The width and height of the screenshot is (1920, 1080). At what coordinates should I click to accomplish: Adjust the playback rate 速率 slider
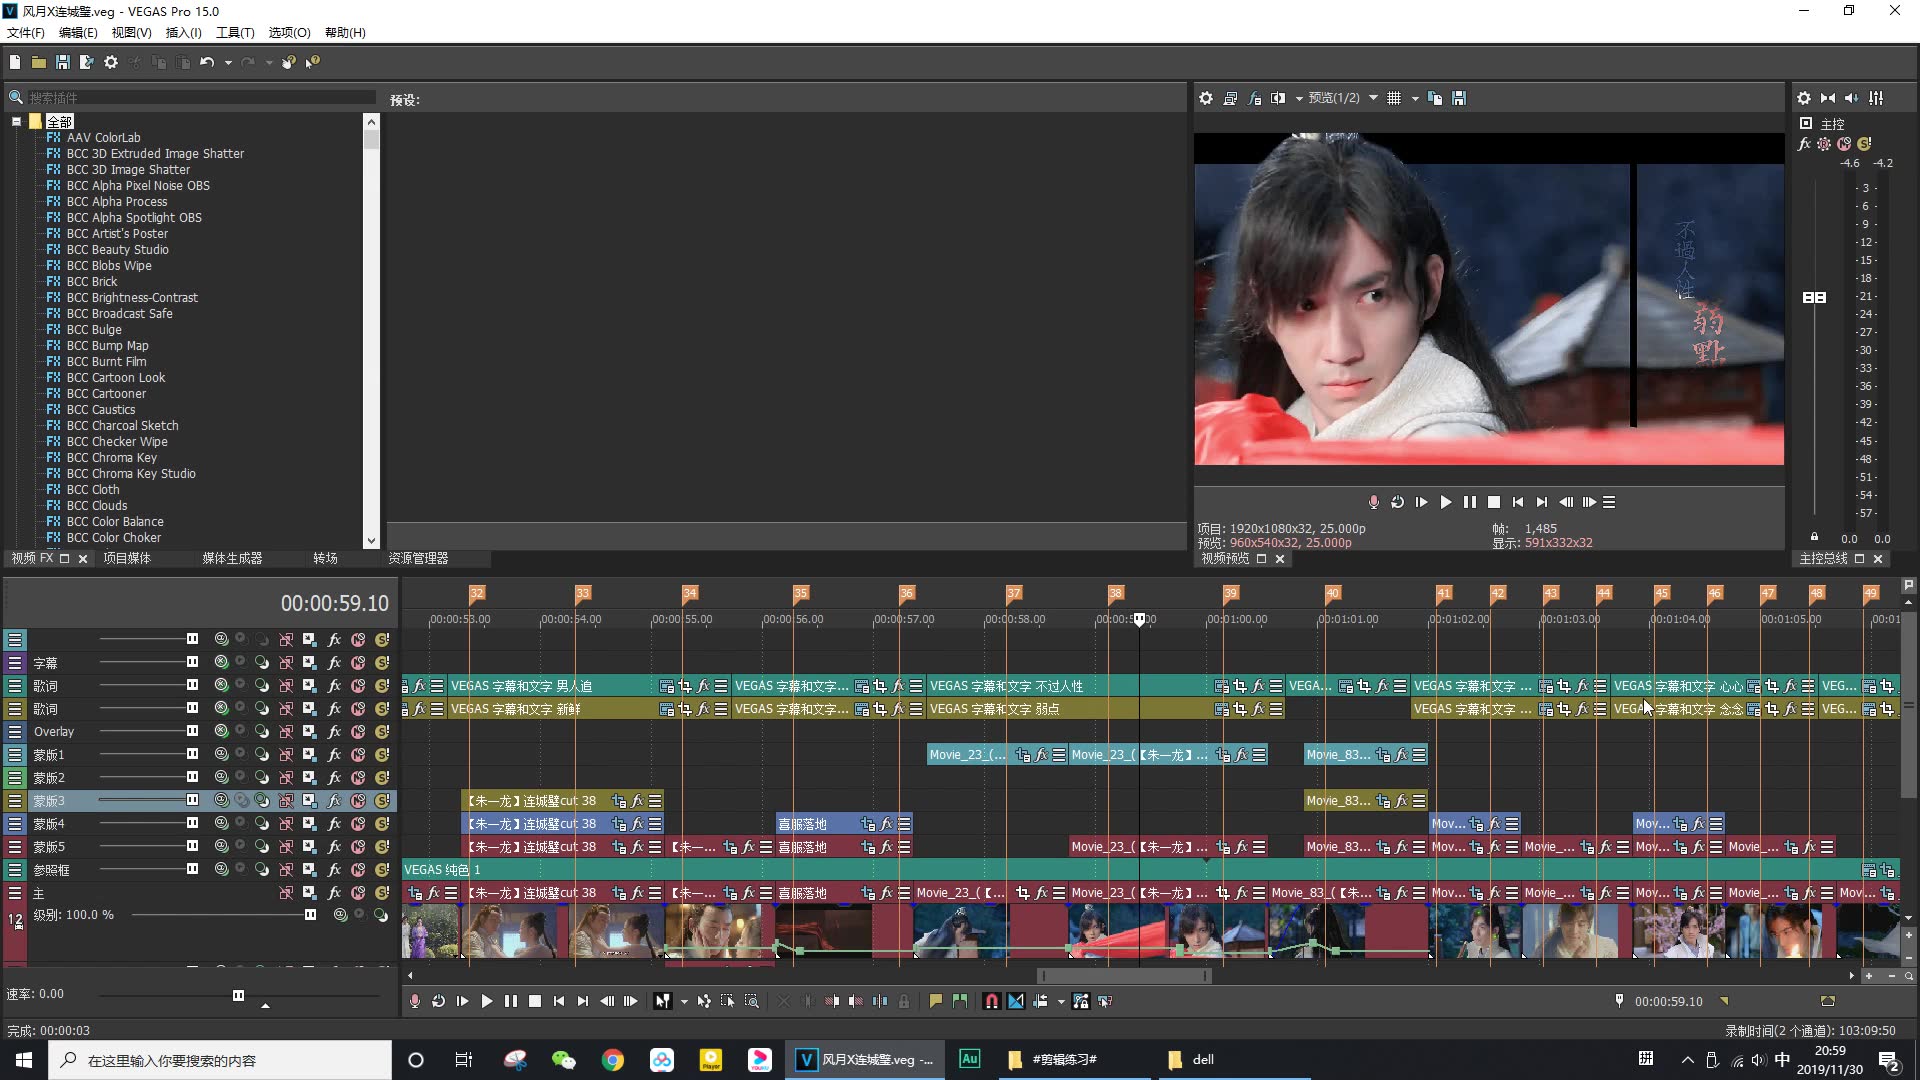coord(238,995)
